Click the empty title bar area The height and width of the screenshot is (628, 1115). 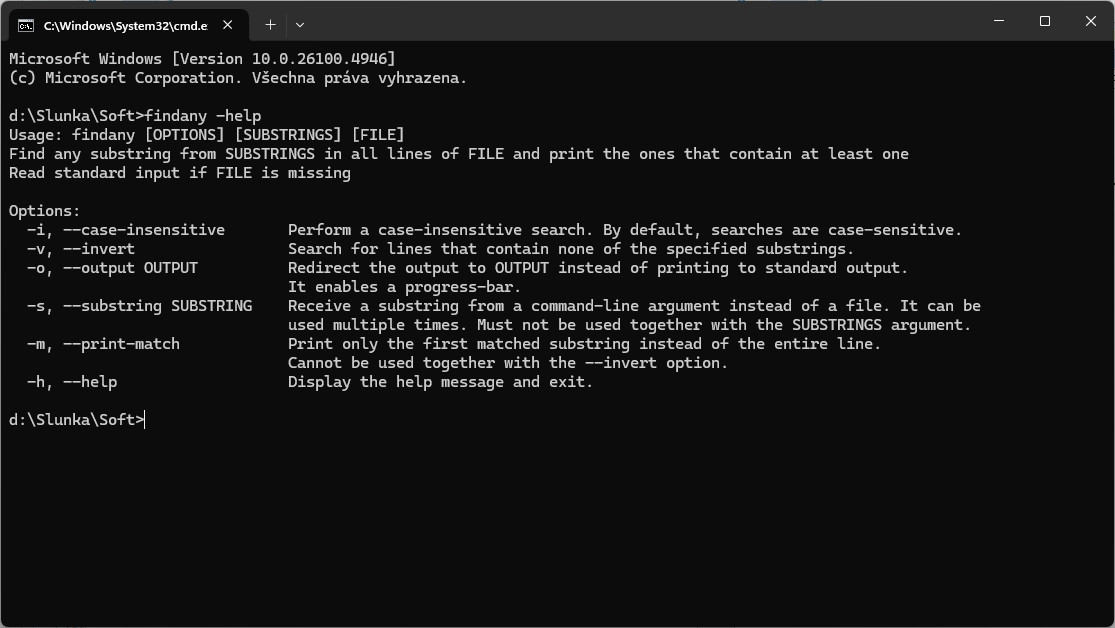coord(640,21)
